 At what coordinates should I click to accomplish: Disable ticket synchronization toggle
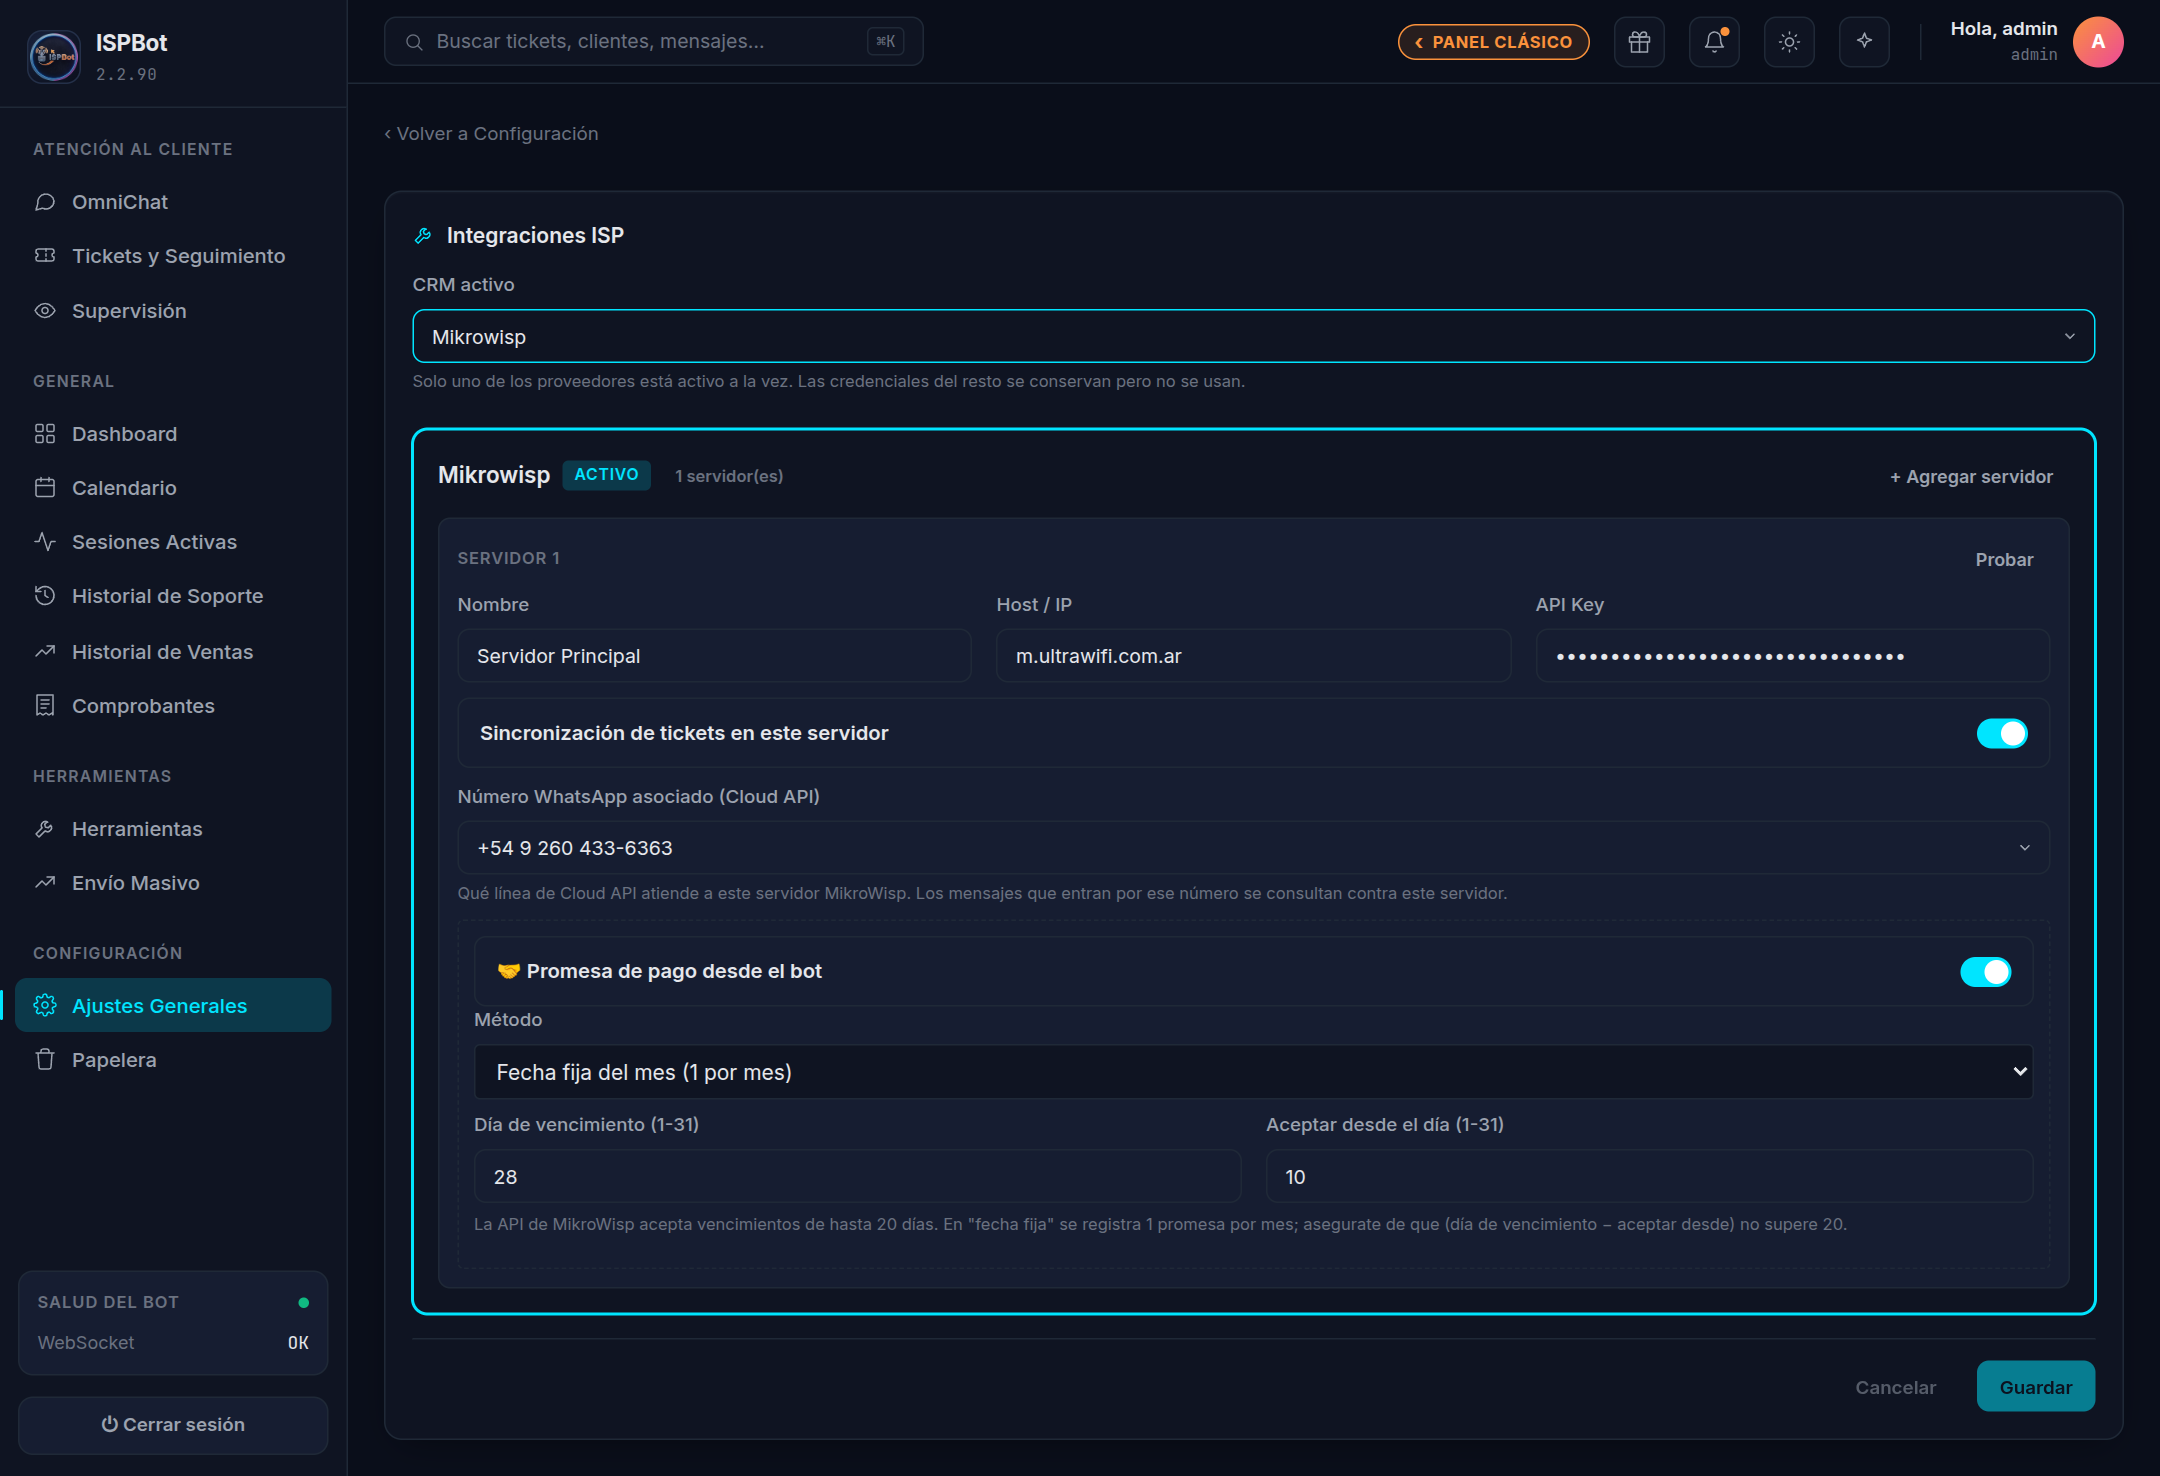tap(2002, 733)
